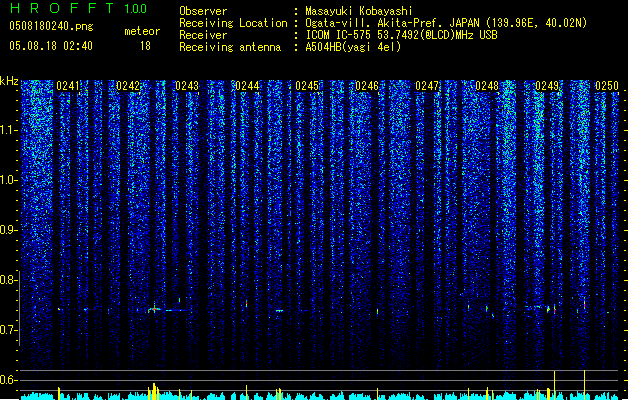Click observer name Masayuki Kobayashi
This screenshot has height=400, width=629.
359,11
